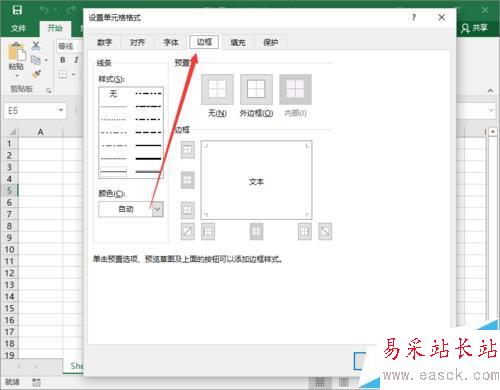Image resolution: width=500 pixels, height=390 pixels.
Task: Select the None line style
Action: coord(113,94)
